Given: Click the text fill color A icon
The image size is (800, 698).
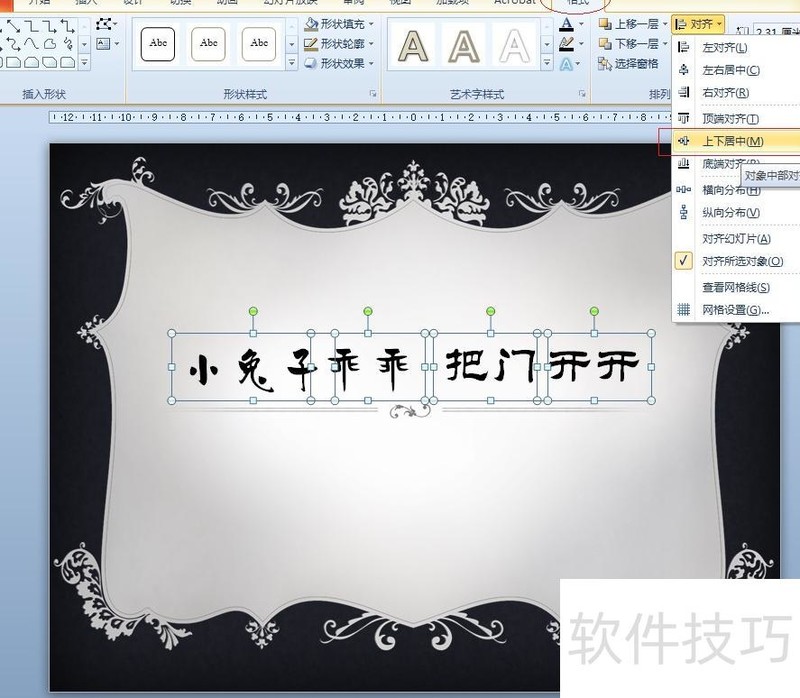Looking at the screenshot, I should click(x=566, y=24).
